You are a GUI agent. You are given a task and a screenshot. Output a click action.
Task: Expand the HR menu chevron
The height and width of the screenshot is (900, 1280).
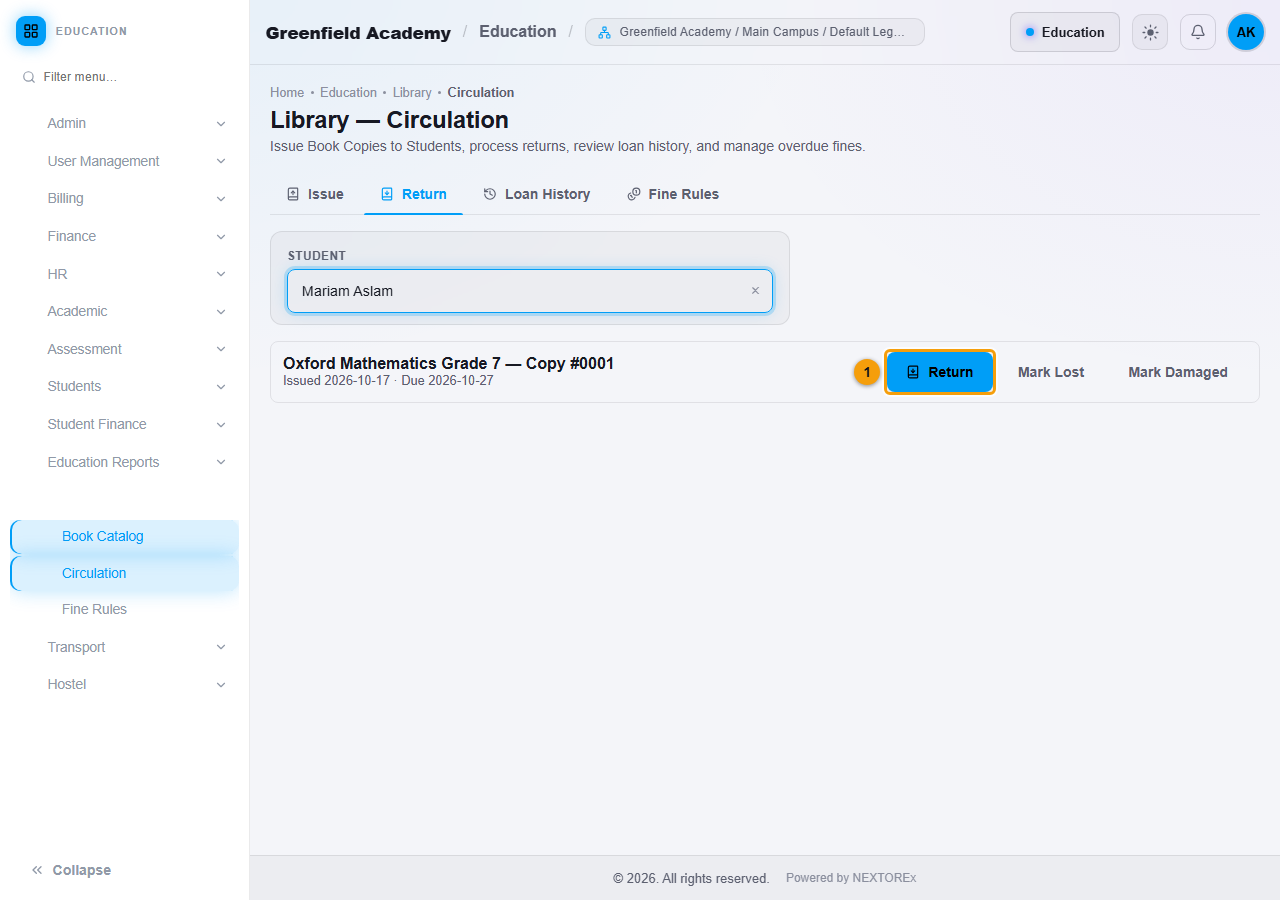221,274
